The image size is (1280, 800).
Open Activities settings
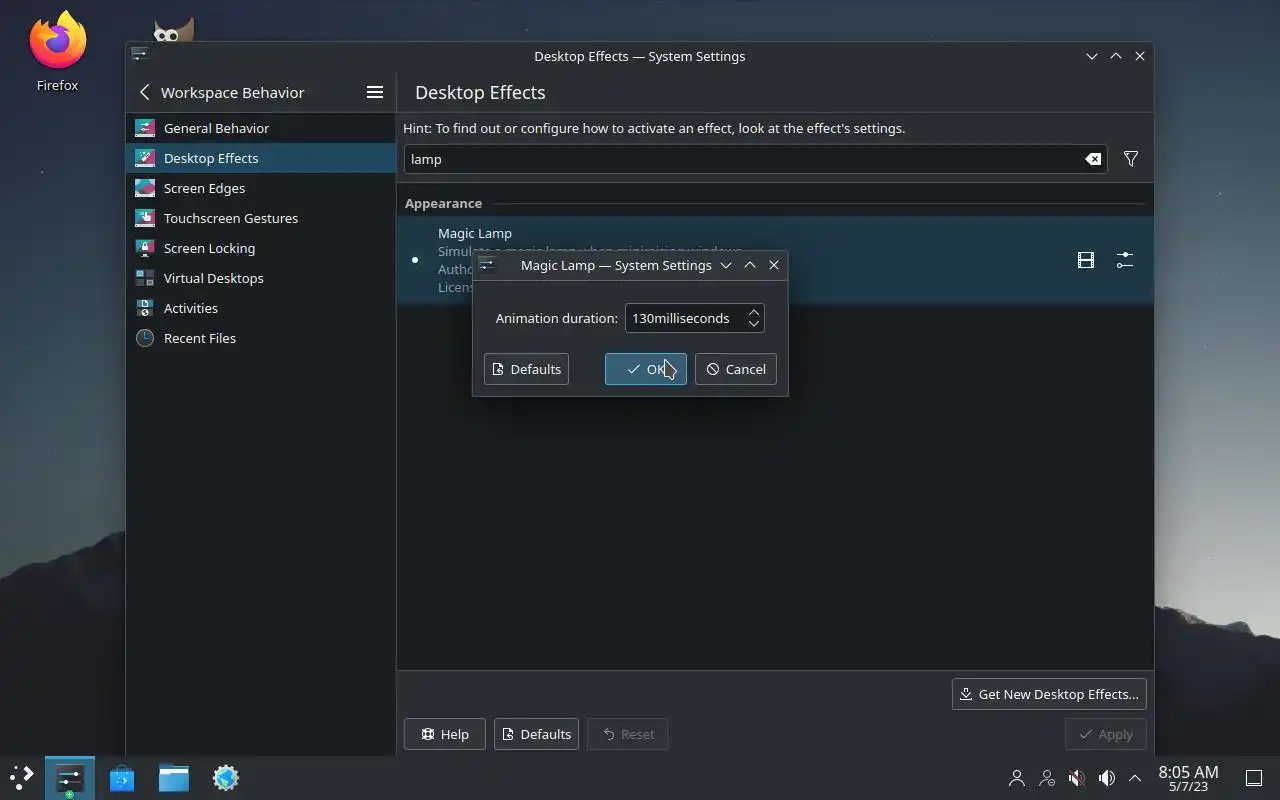point(261,308)
